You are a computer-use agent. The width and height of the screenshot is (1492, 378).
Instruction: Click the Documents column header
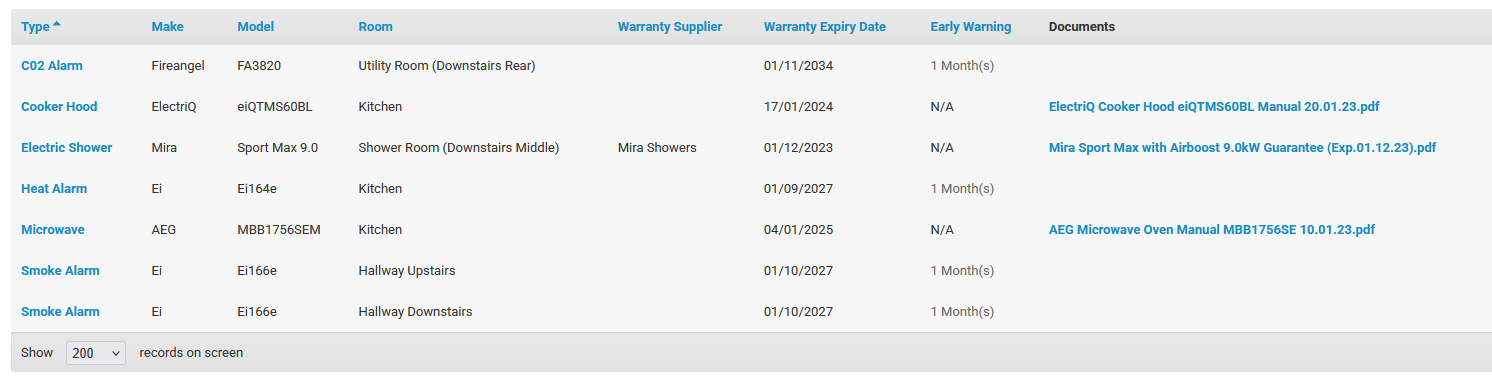tap(1082, 27)
